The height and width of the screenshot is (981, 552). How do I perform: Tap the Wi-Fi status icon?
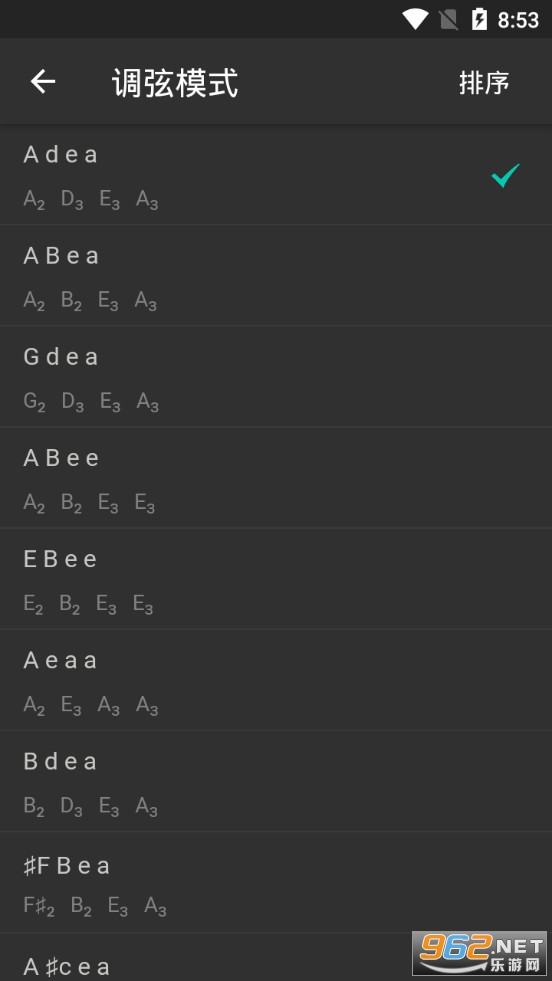(x=414, y=19)
